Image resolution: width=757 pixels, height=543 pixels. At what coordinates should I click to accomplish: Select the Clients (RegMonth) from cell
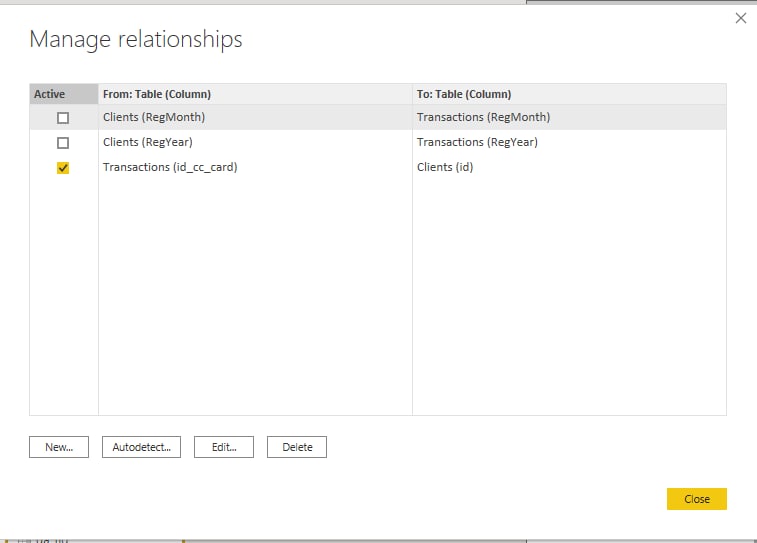pyautogui.click(x=255, y=117)
